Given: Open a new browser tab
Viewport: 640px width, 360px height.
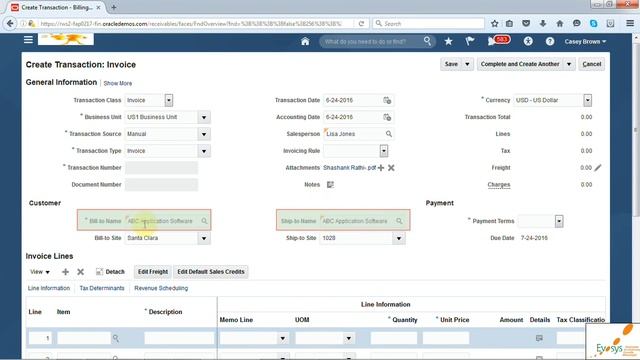Looking at the screenshot, I should (113, 7).
